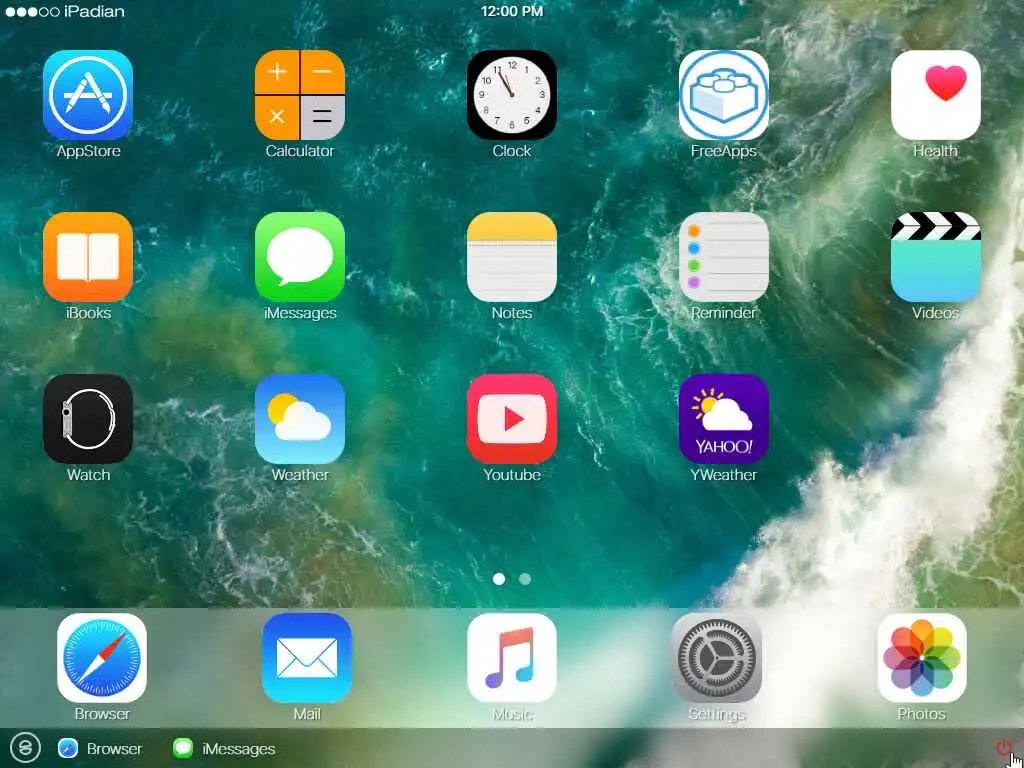This screenshot has height=768, width=1024.
Task: Click the red power button
Action: click(1002, 748)
